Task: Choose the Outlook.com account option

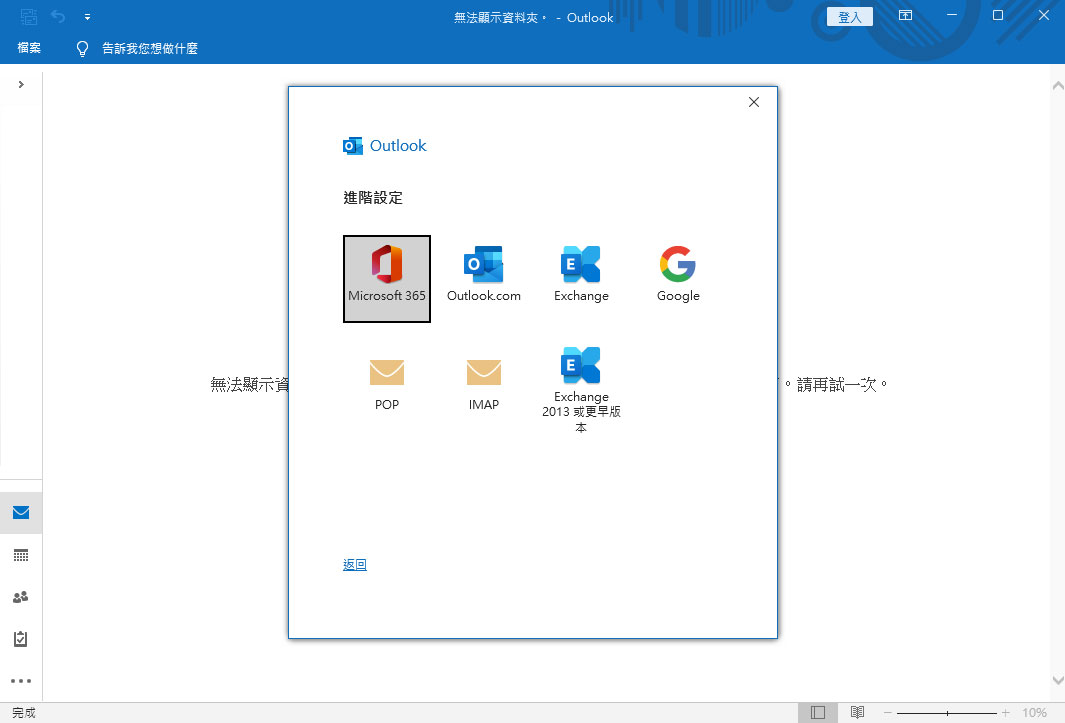Action: (x=484, y=275)
